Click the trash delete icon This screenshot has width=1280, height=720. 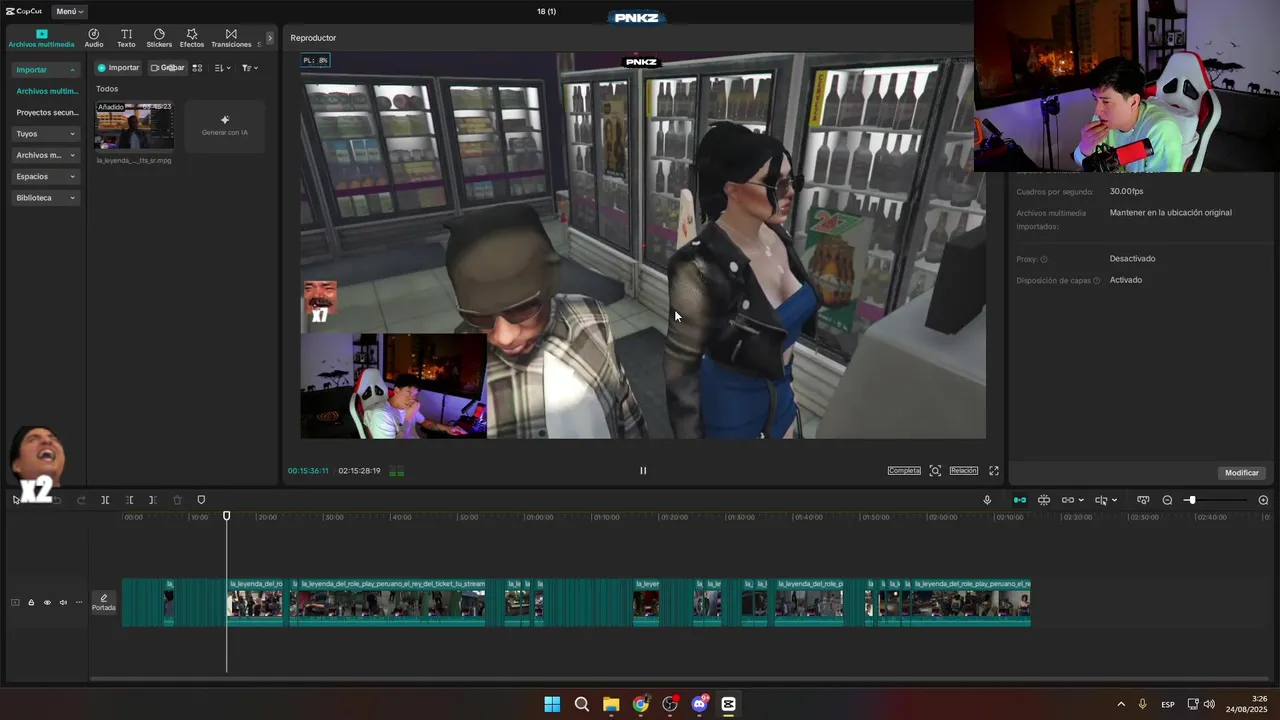[x=177, y=500]
